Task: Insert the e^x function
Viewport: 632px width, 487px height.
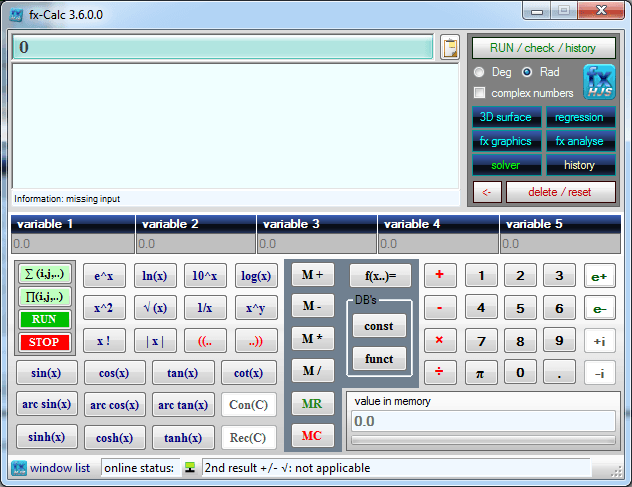Action: [104, 276]
